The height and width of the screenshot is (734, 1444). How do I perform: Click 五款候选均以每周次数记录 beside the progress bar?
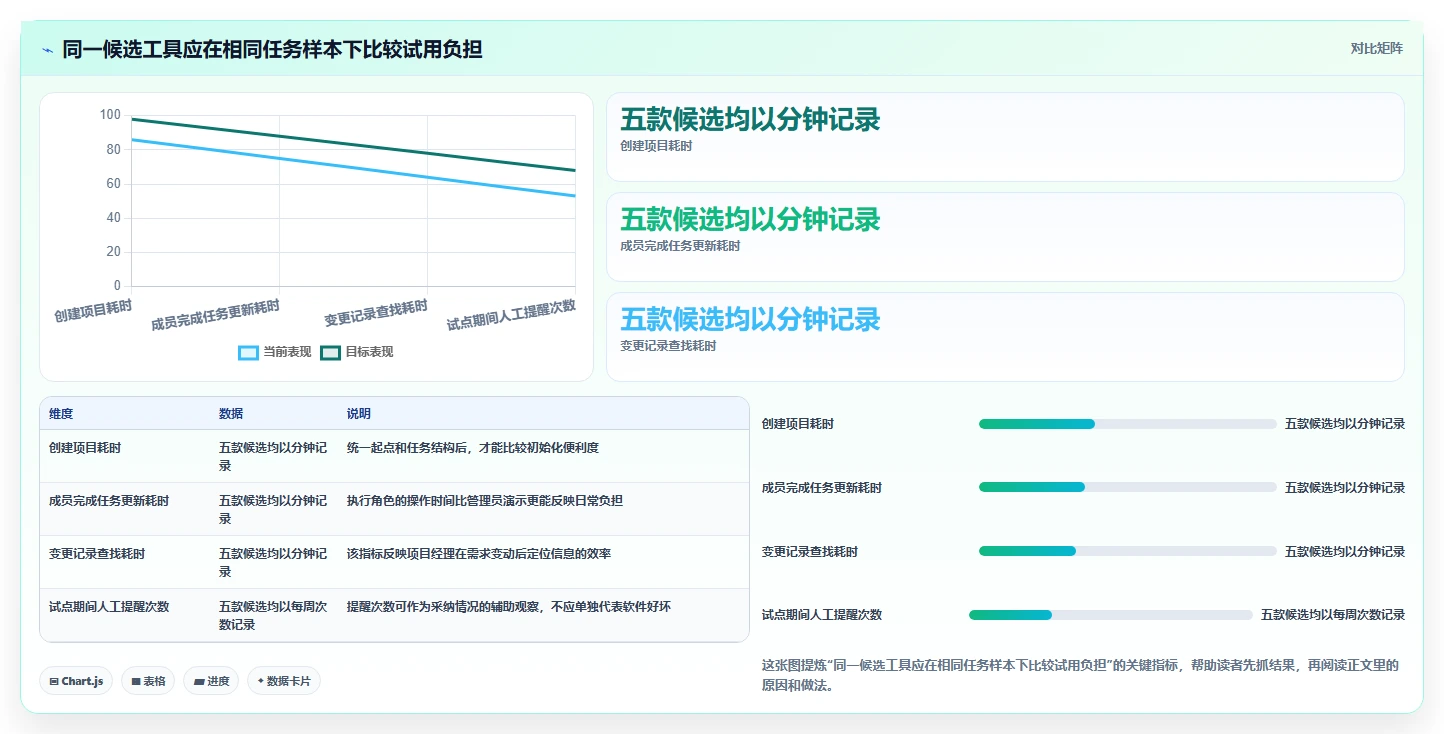coord(1333,615)
